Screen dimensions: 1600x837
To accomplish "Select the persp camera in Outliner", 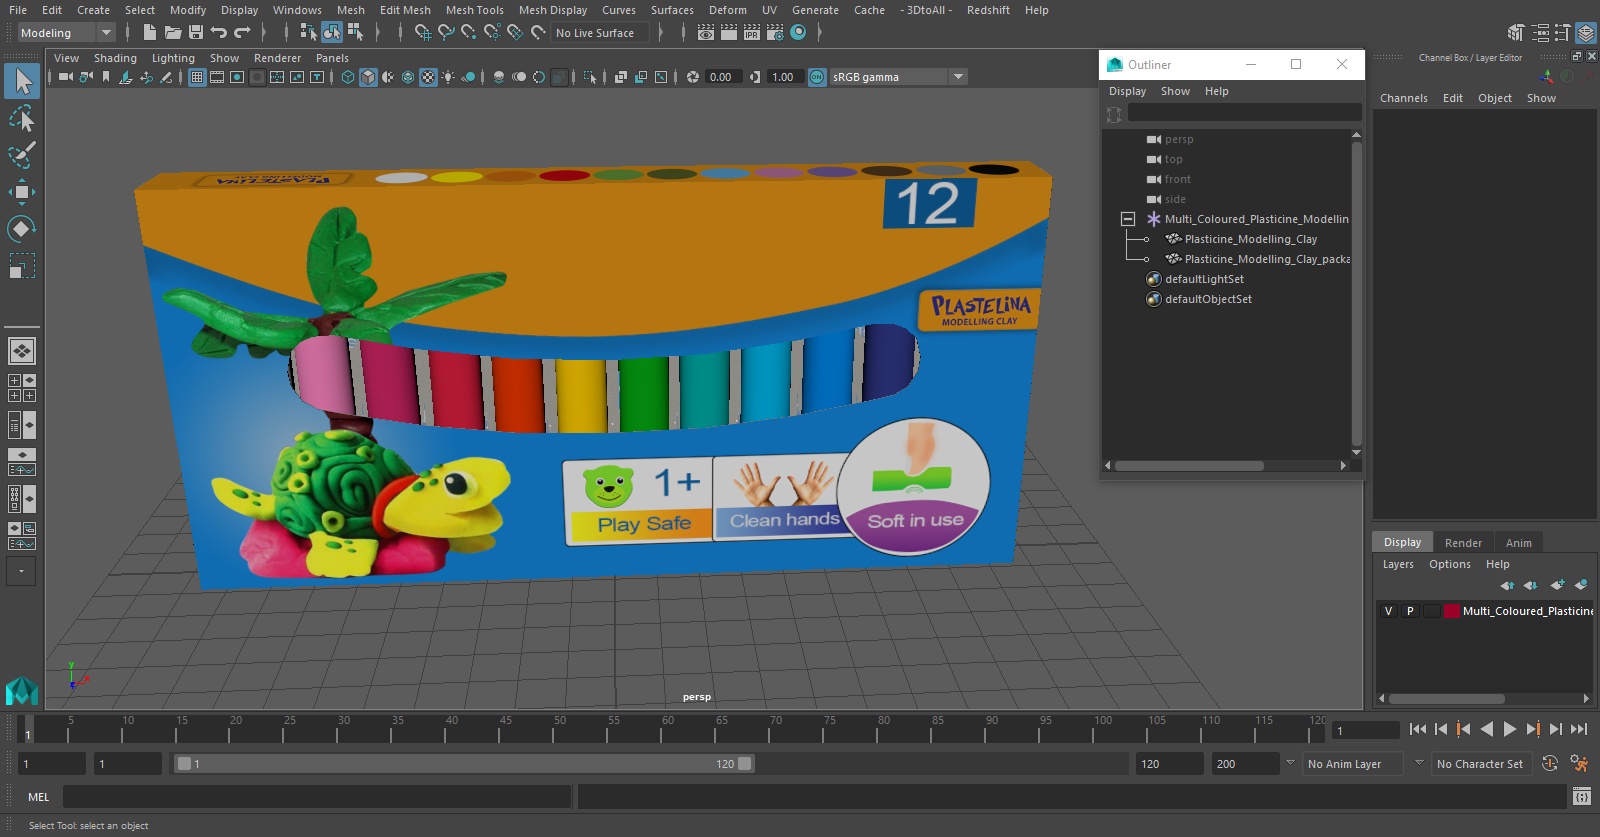I will pyautogui.click(x=1178, y=139).
